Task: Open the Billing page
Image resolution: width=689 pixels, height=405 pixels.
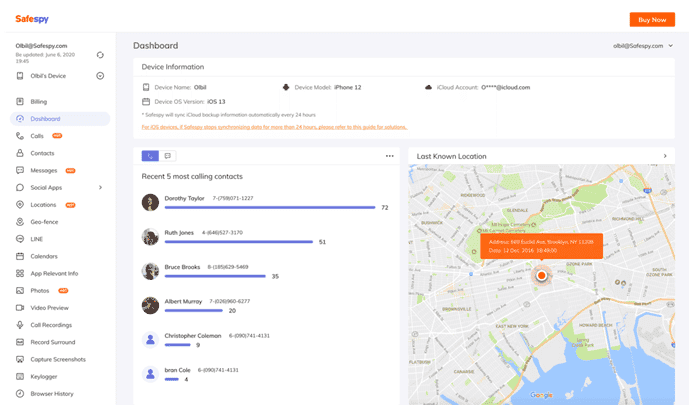Action: click(x=38, y=101)
